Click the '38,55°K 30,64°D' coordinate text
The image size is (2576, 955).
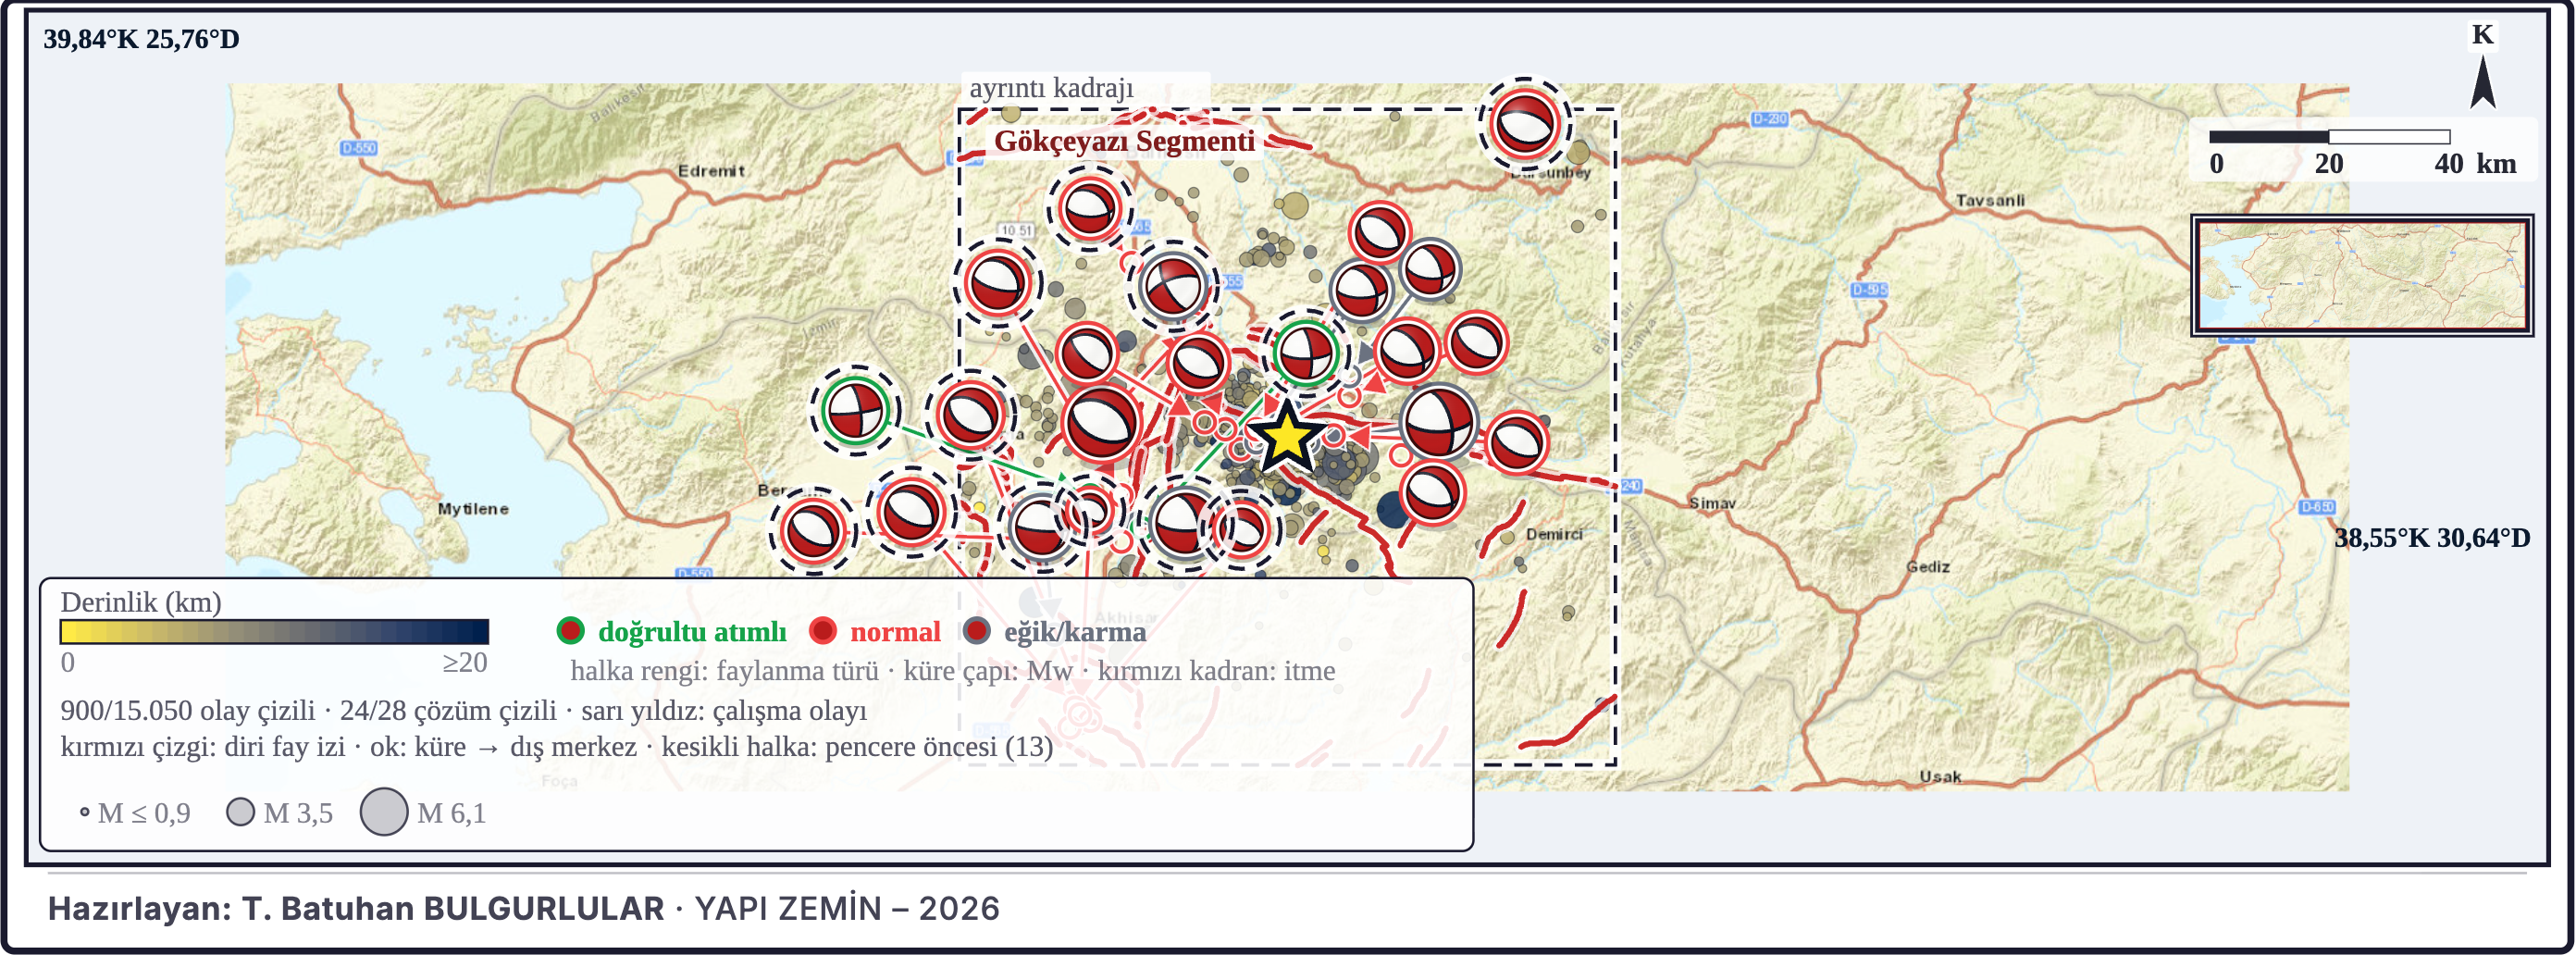click(2432, 538)
